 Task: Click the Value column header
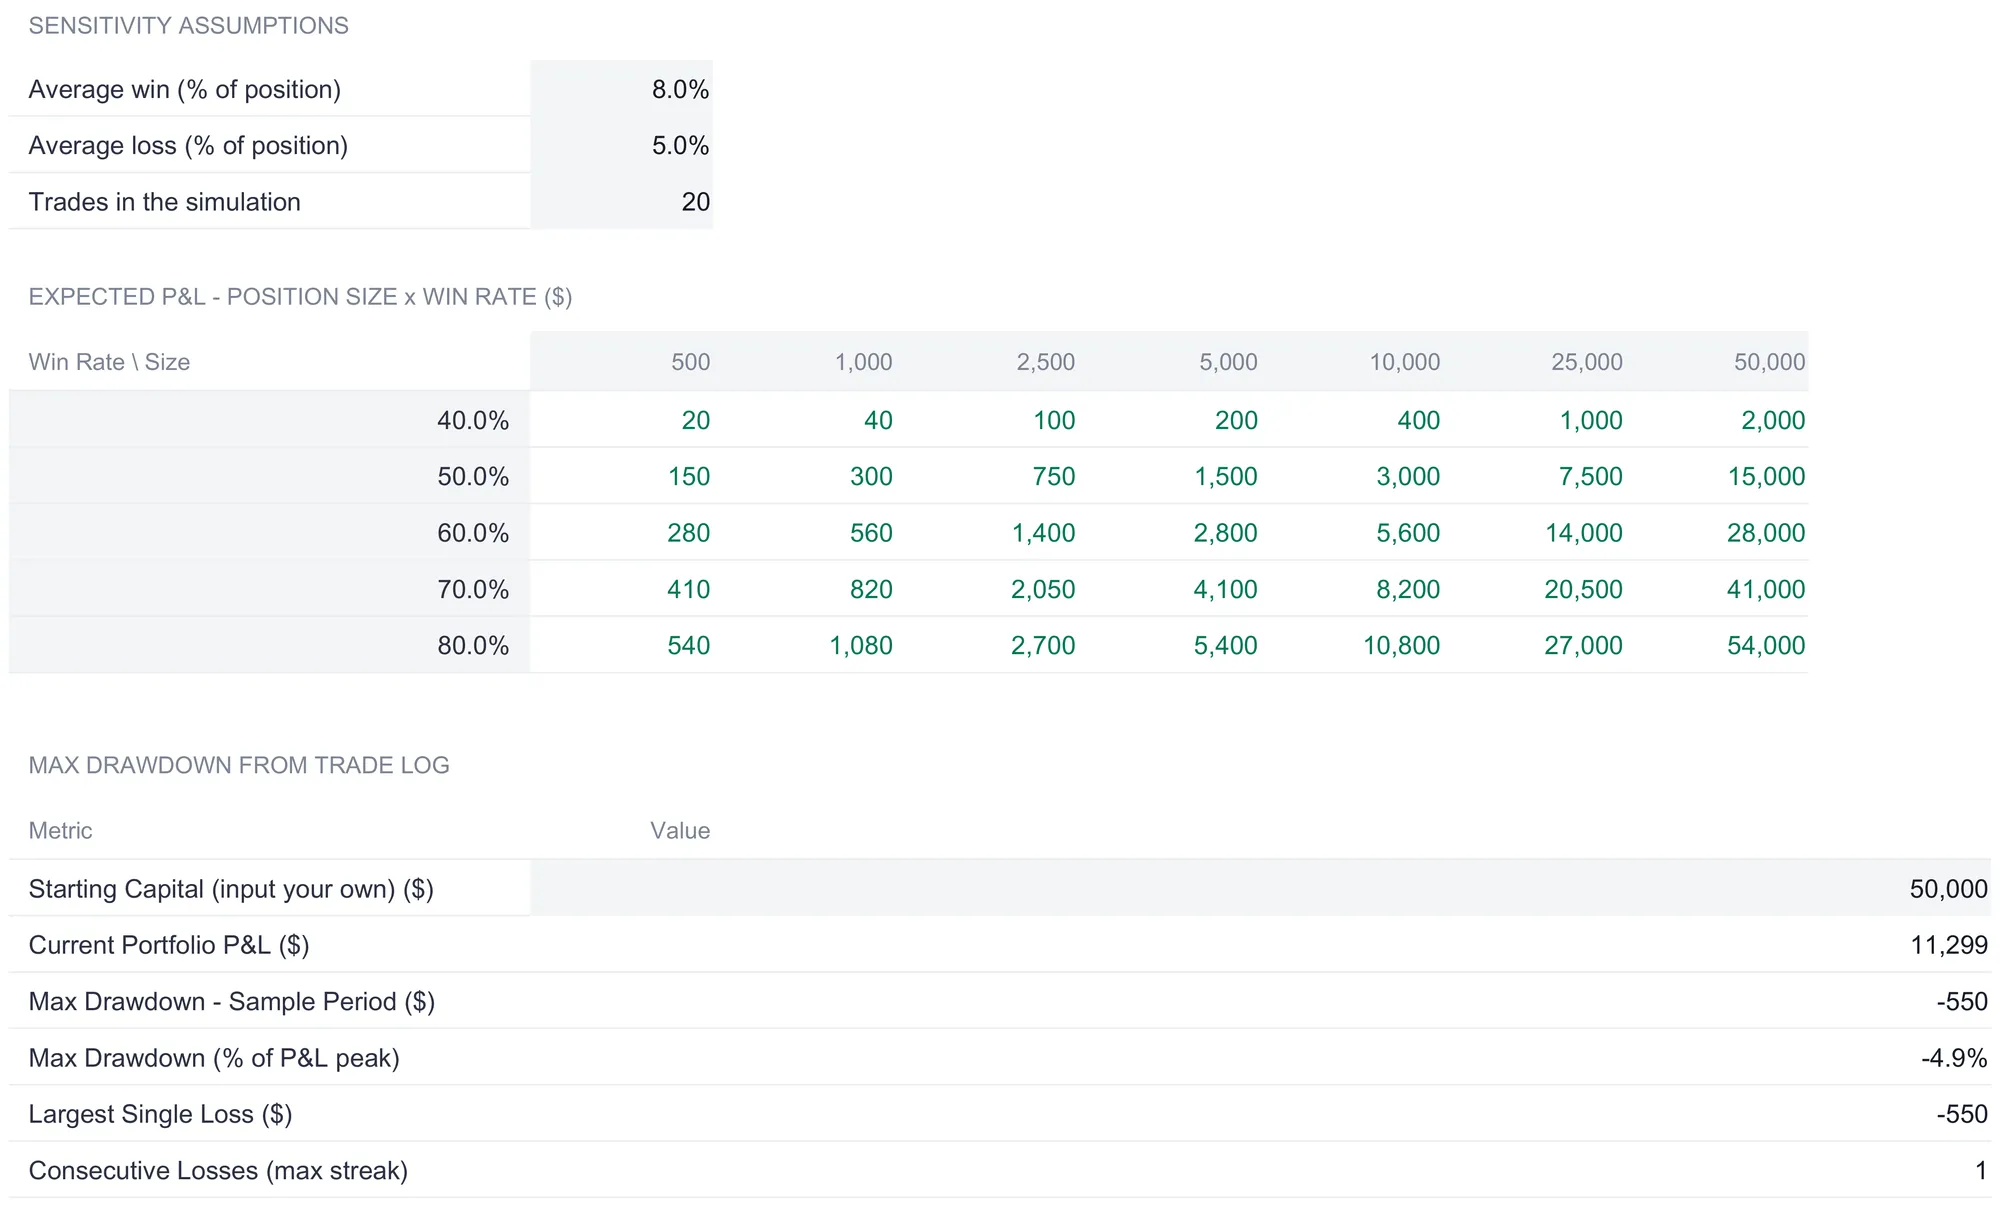(680, 830)
